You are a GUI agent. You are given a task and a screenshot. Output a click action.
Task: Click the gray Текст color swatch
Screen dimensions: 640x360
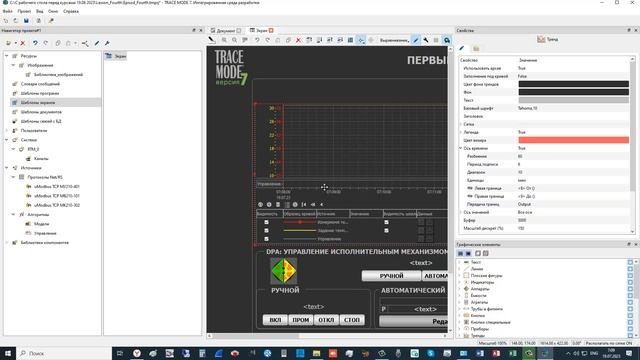pos(573,100)
